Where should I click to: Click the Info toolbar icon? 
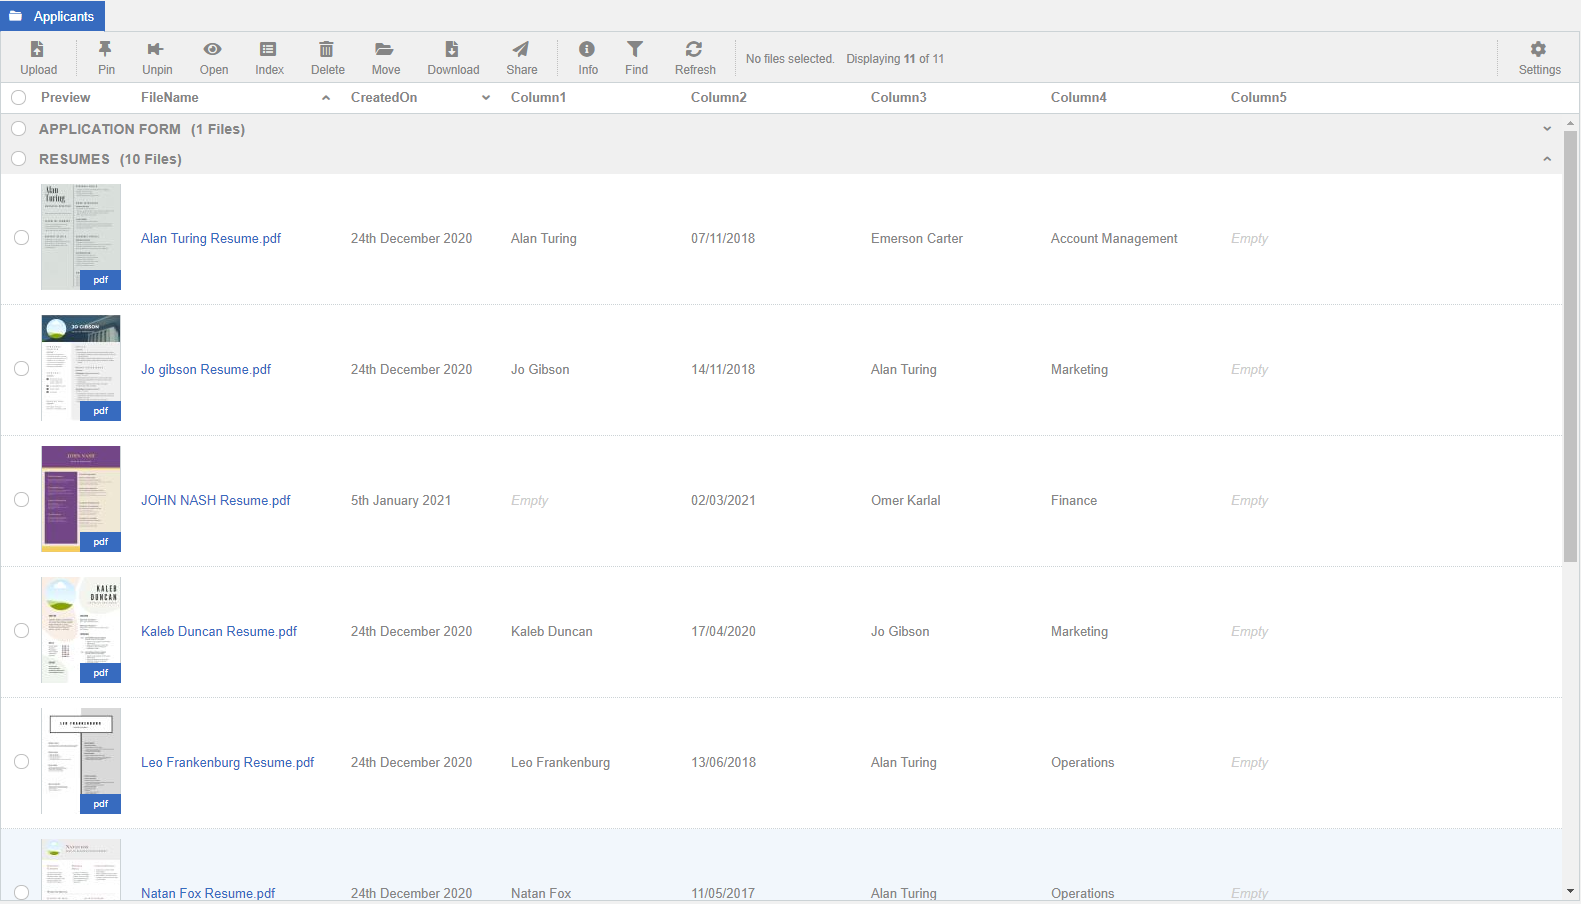coord(587,49)
